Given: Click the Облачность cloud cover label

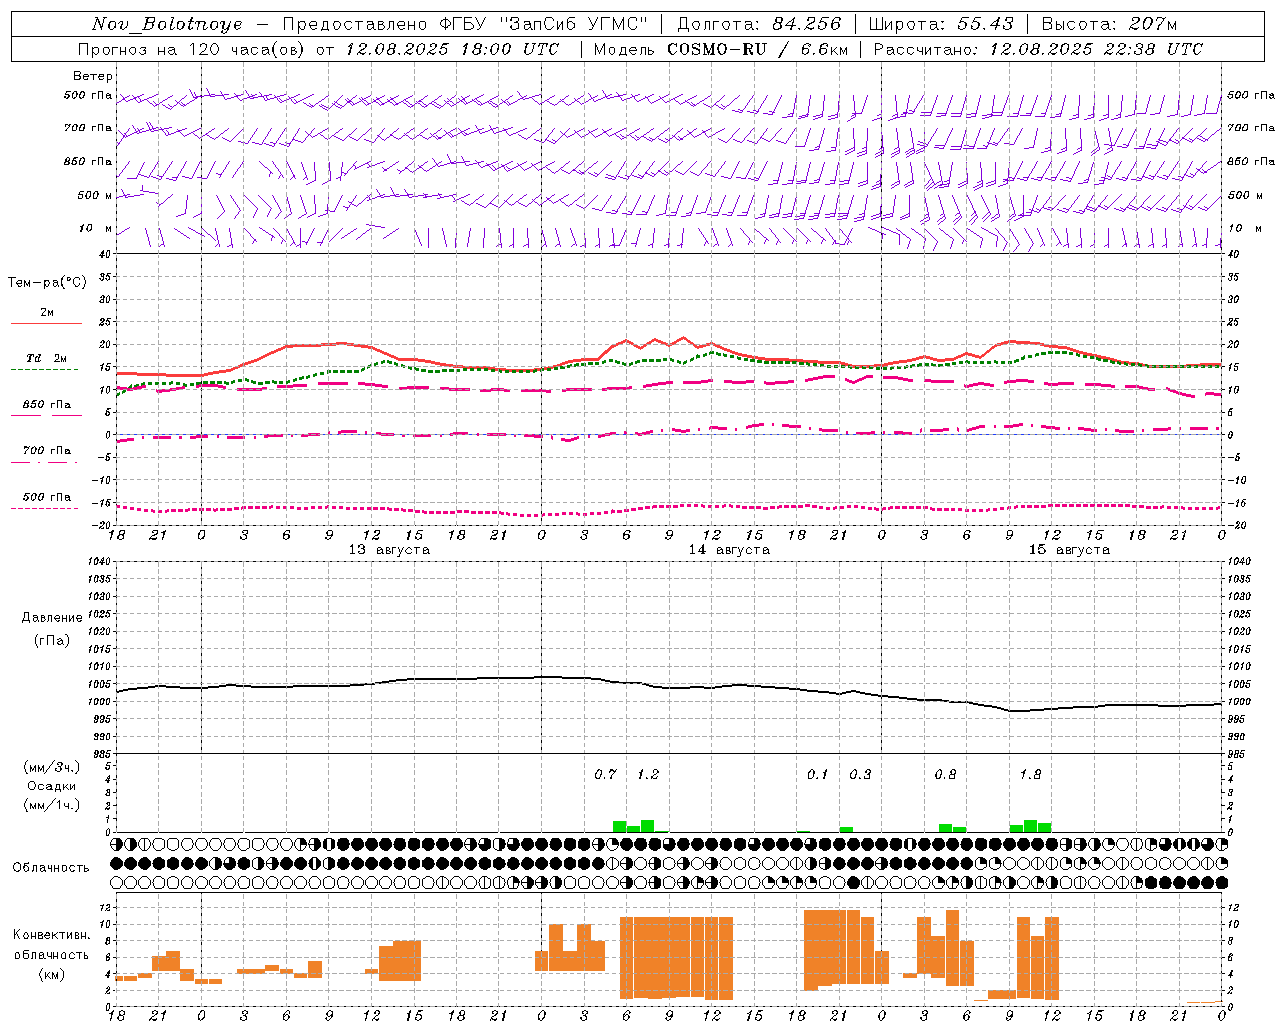Looking at the screenshot, I should pyautogui.click(x=51, y=868).
